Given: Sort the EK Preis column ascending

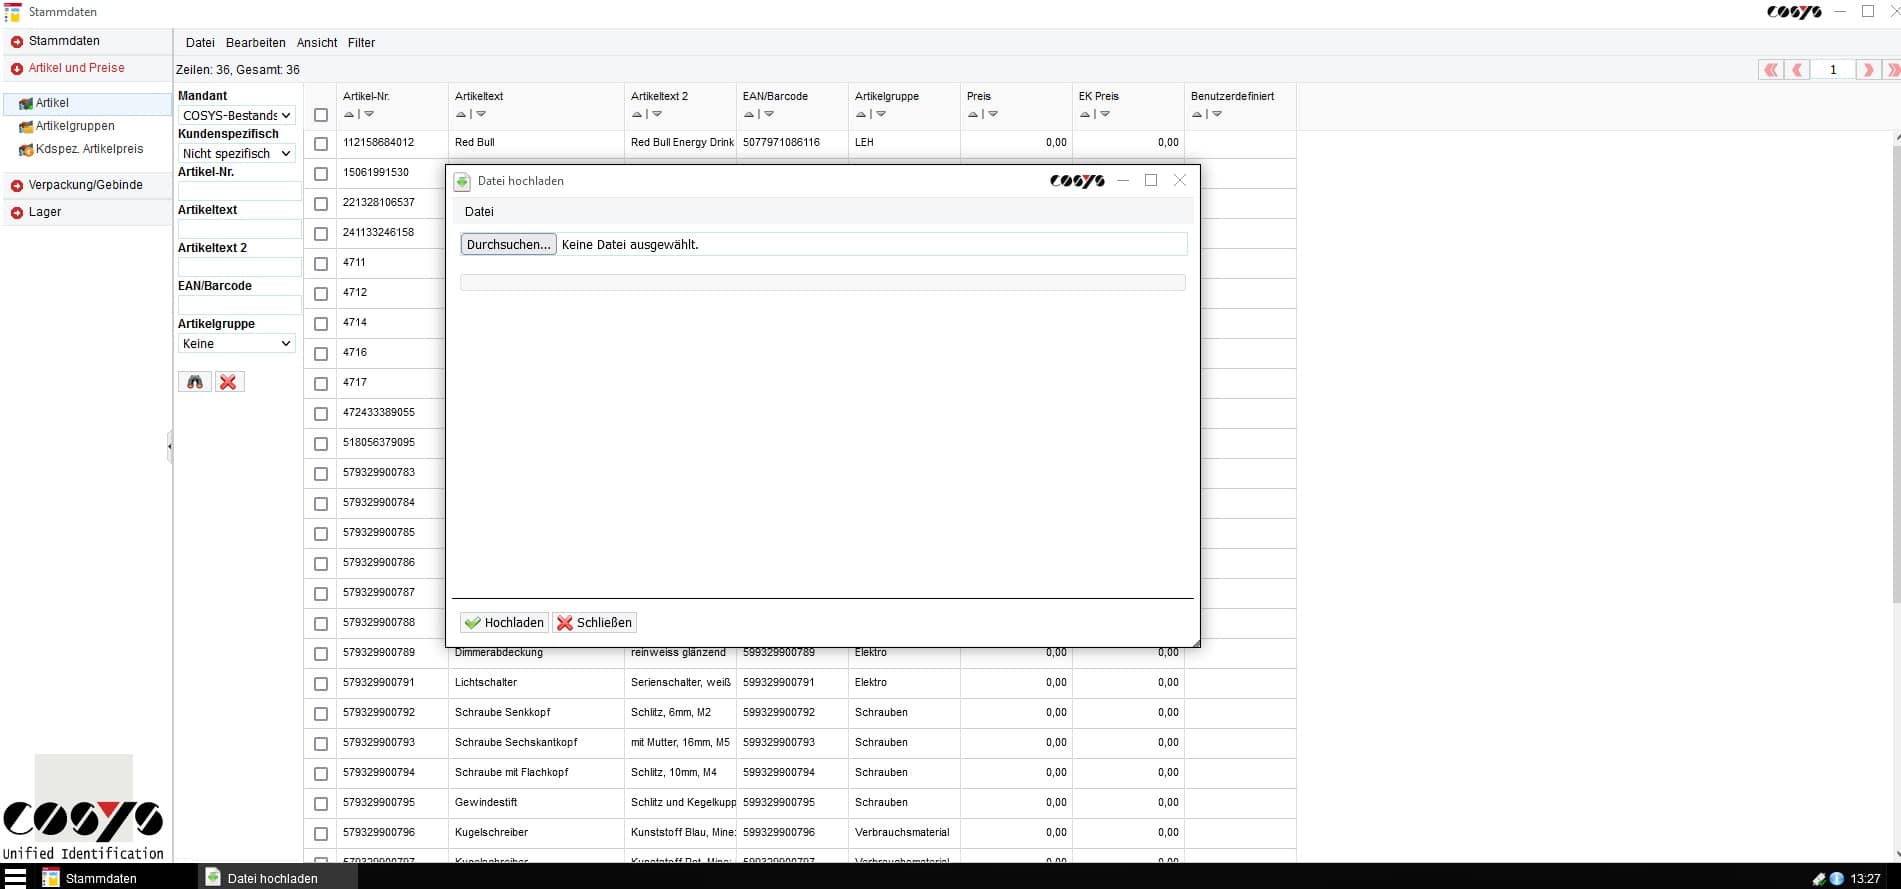Looking at the screenshot, I should point(1085,114).
